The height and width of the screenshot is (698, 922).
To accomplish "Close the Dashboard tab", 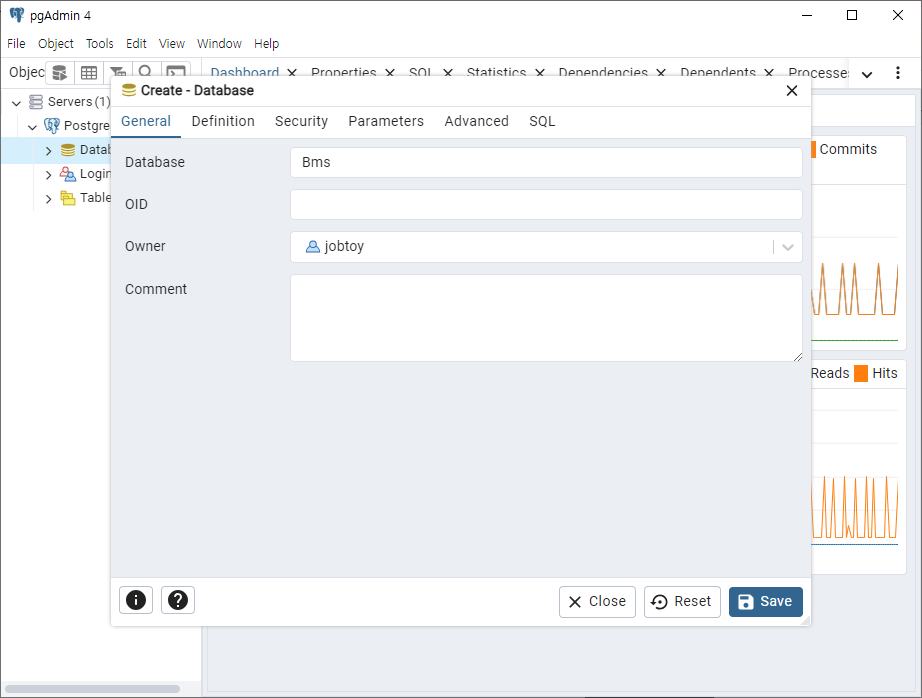I will [292, 72].
